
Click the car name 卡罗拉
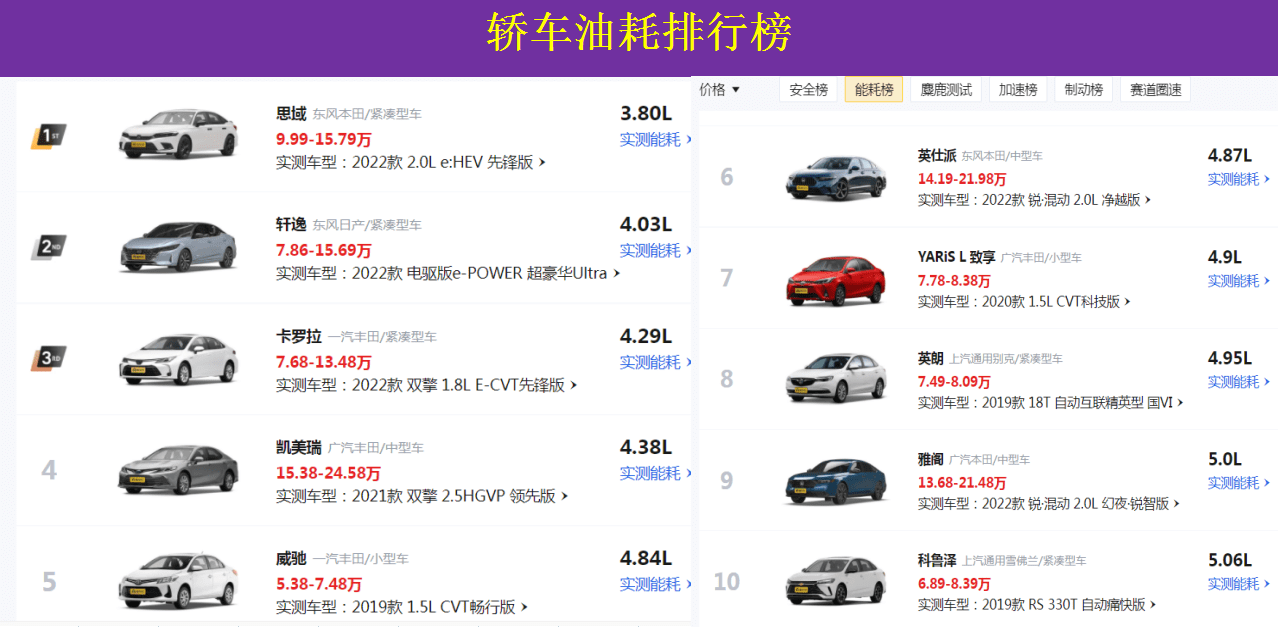point(299,336)
